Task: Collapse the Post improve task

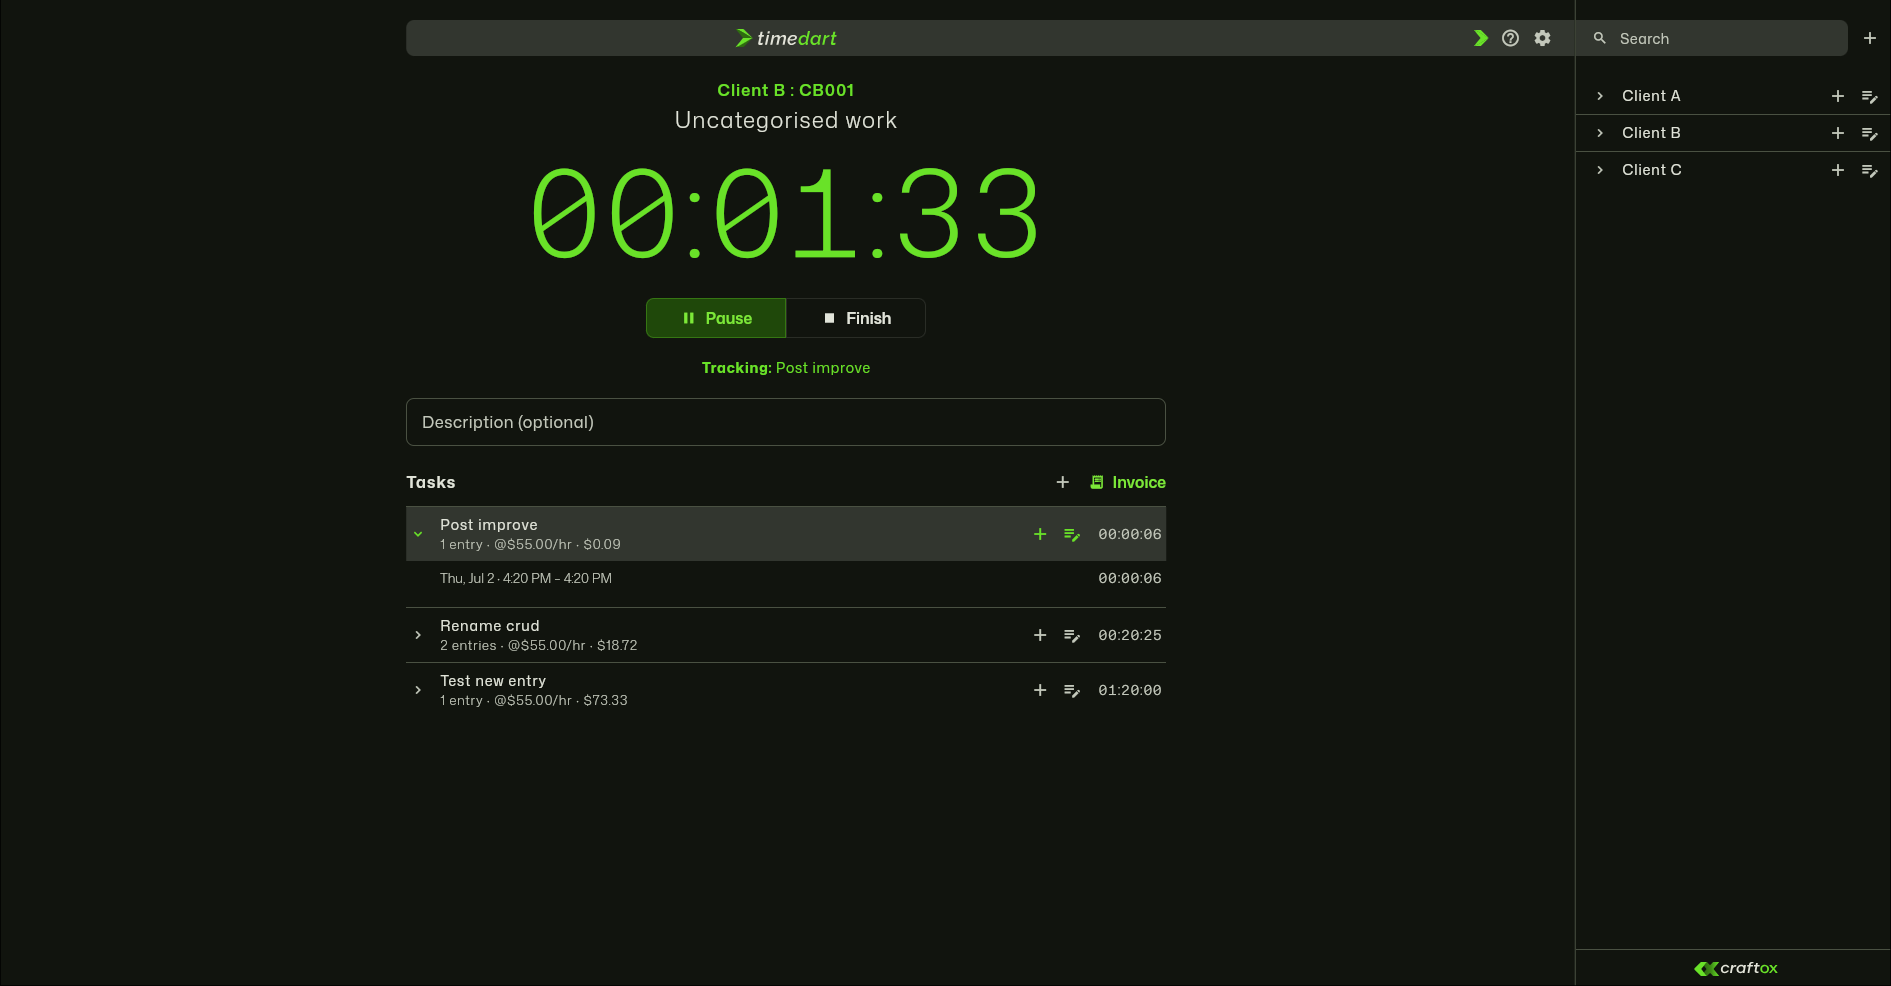Action: [x=418, y=534]
